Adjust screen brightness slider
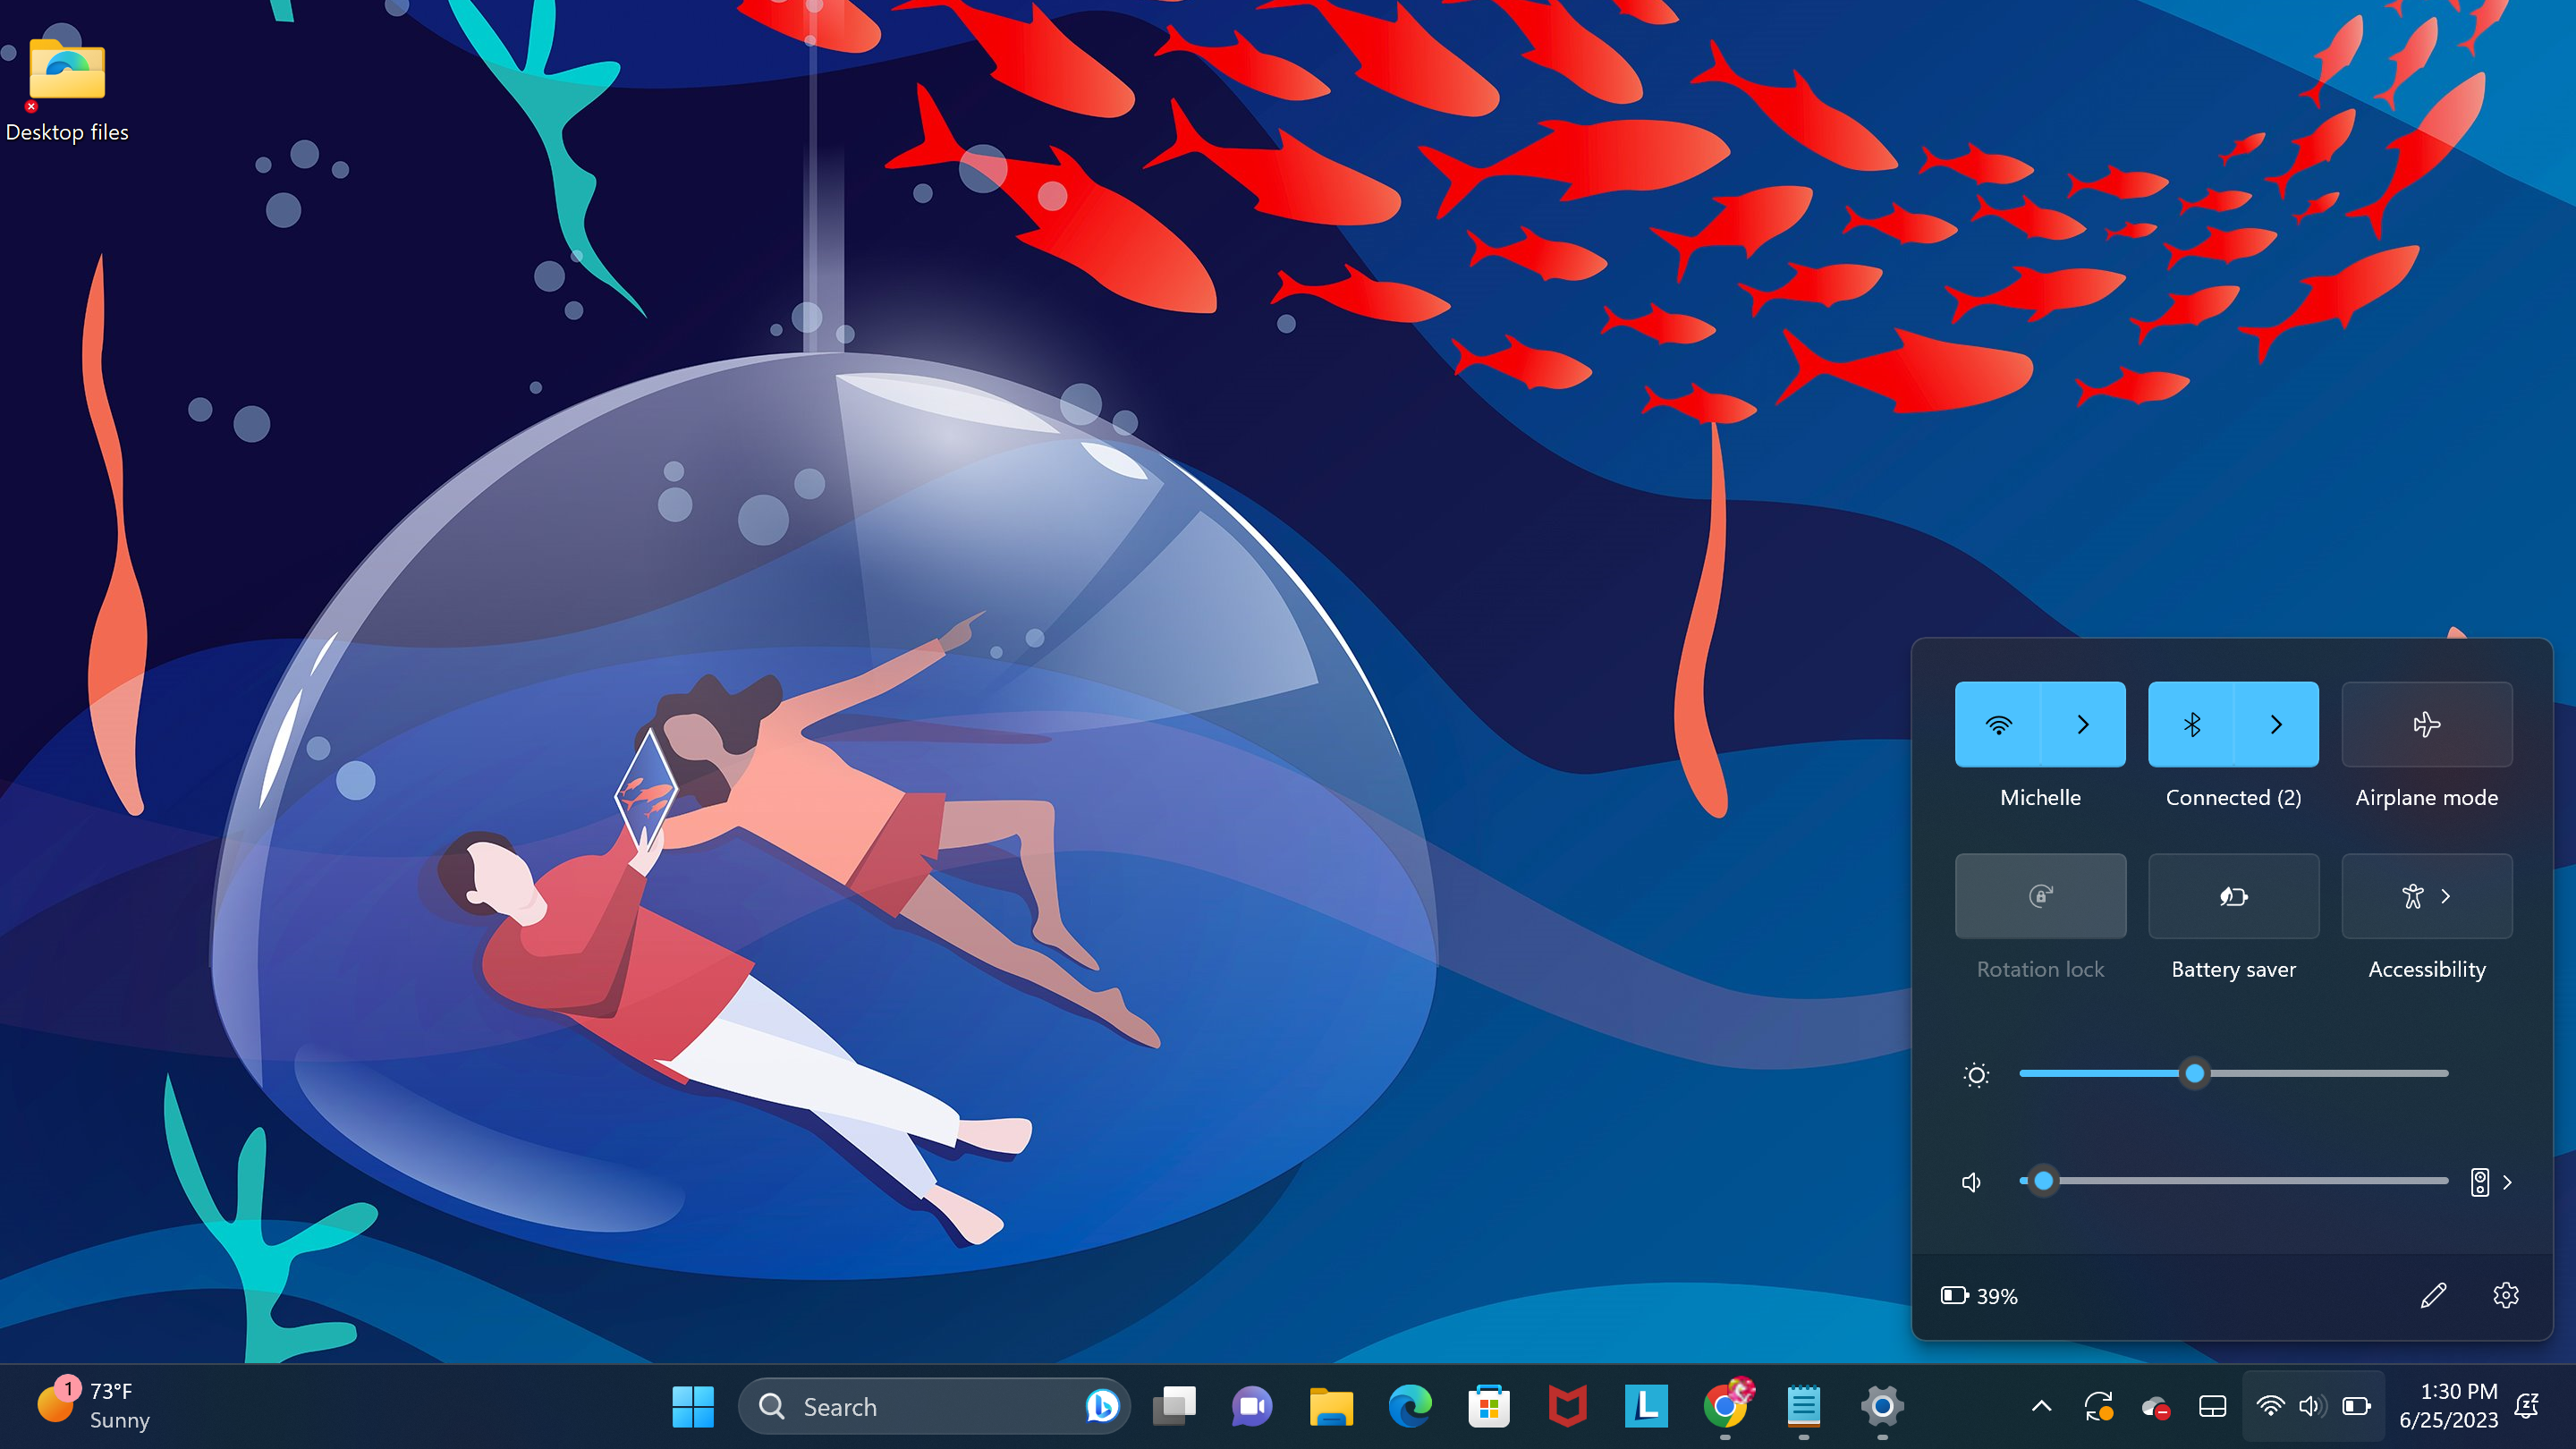2576x1449 pixels. [2194, 1074]
